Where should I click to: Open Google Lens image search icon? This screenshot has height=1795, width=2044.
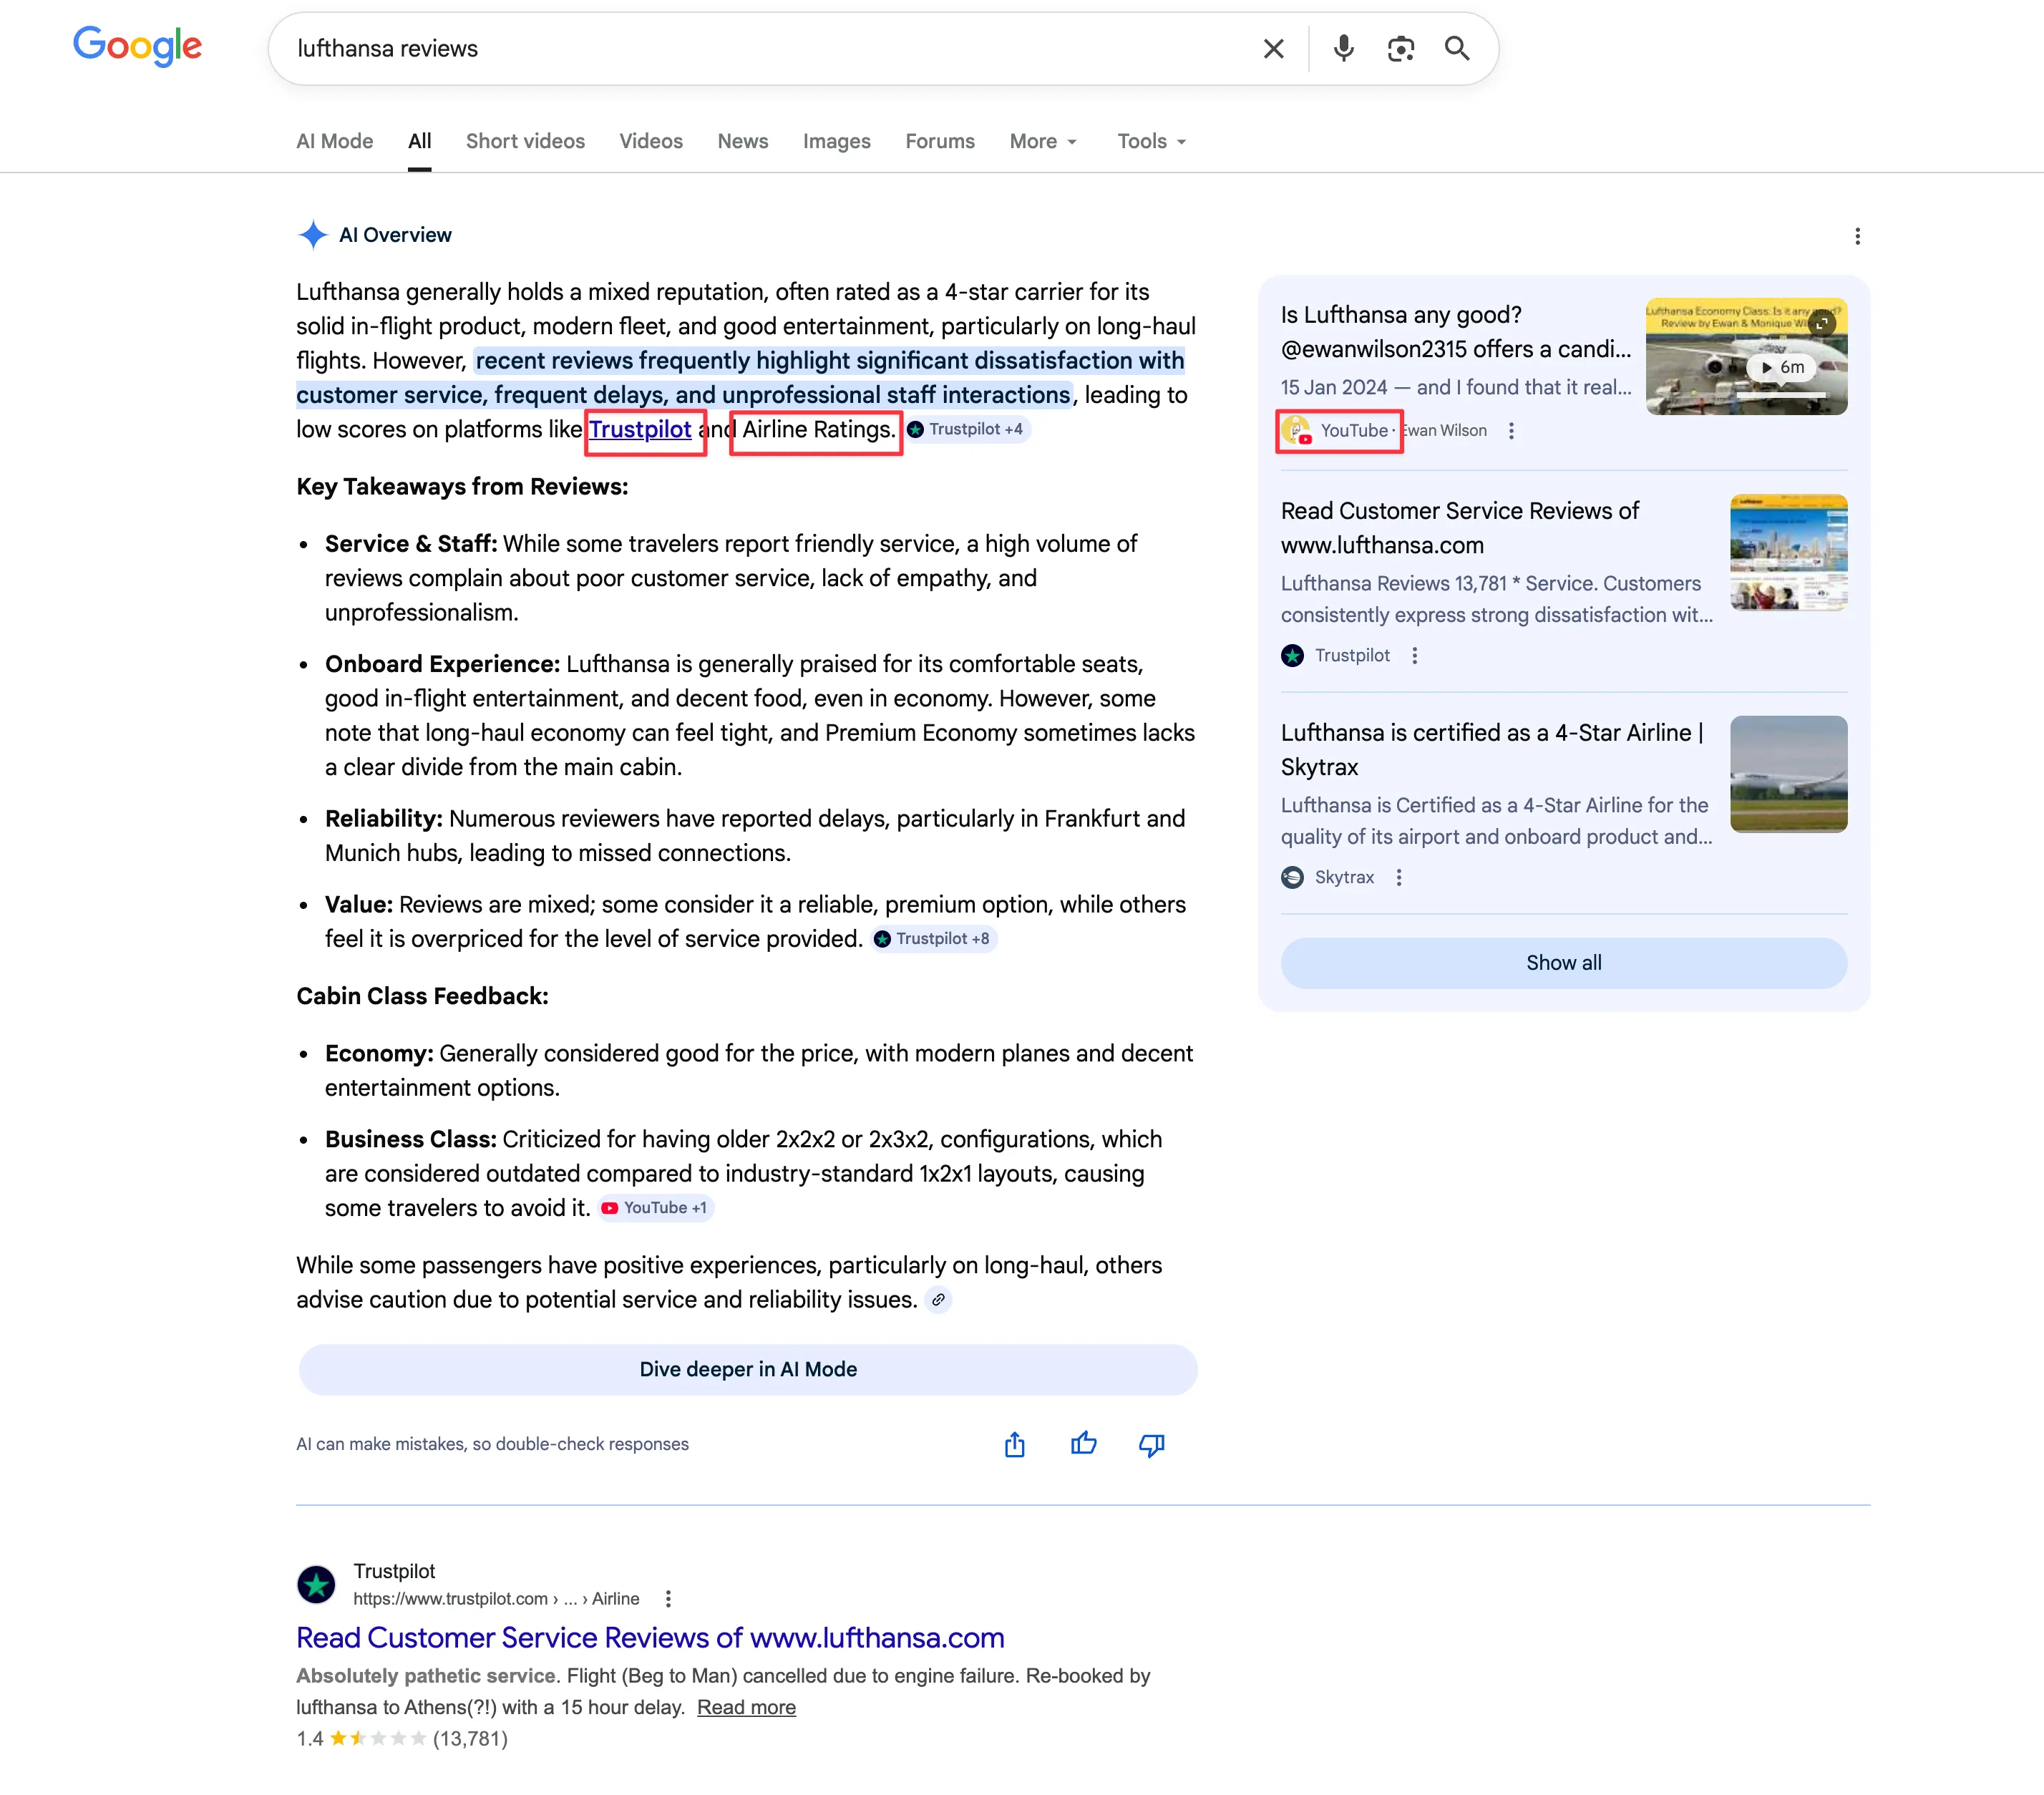click(x=1400, y=49)
